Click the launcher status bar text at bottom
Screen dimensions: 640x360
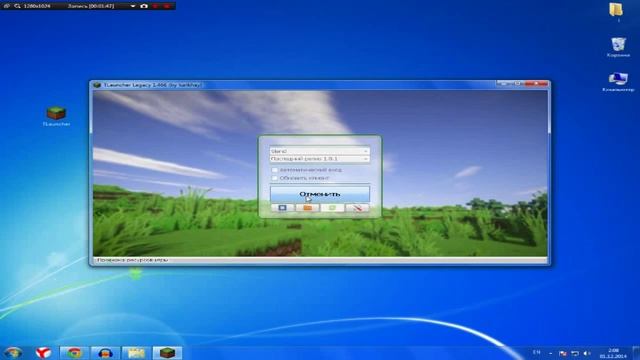coord(132,260)
